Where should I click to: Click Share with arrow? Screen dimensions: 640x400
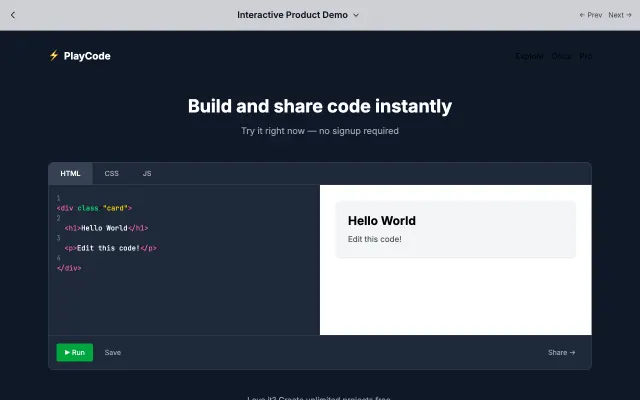[562, 352]
